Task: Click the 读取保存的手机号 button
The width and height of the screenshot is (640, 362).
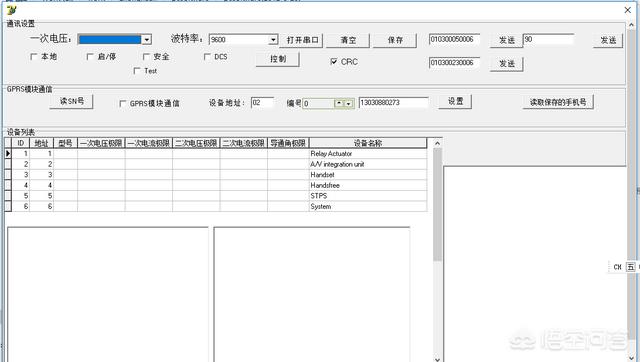Action: 558,102
